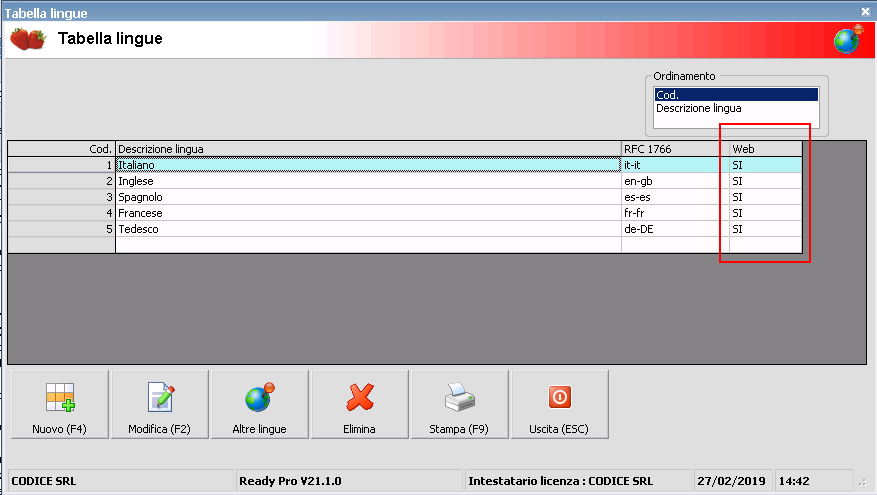Click the Stampa (F9) printer icon
The image size is (877, 495).
[x=460, y=397]
